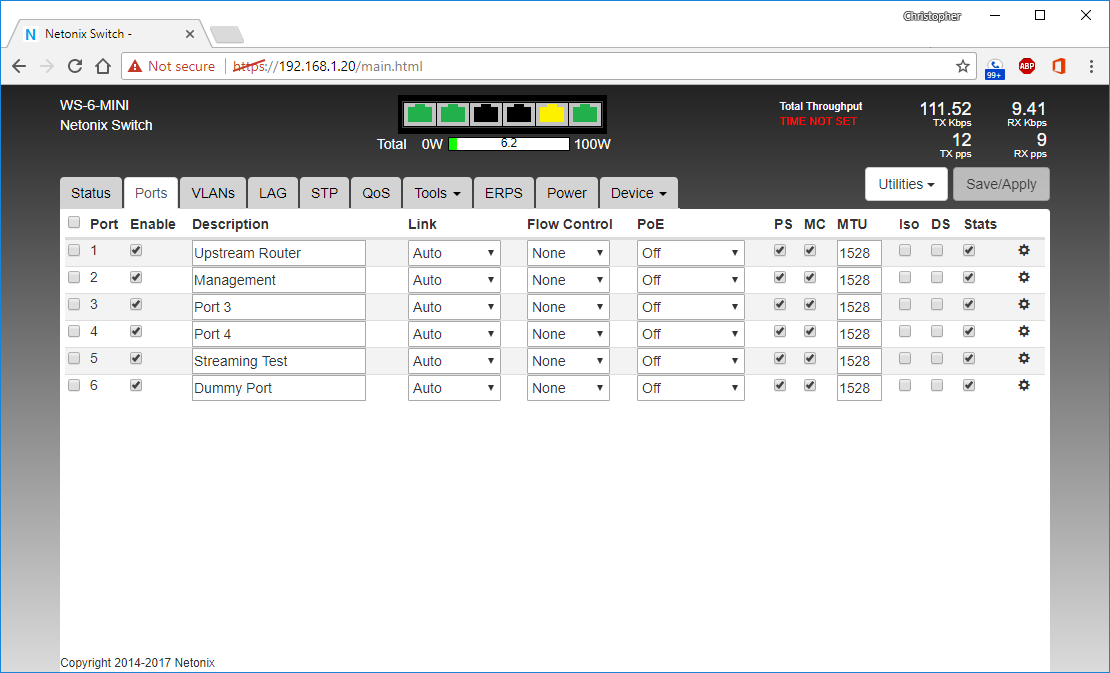Image resolution: width=1110 pixels, height=673 pixels.
Task: Bookmark this page with the star icon
Action: 962,66
